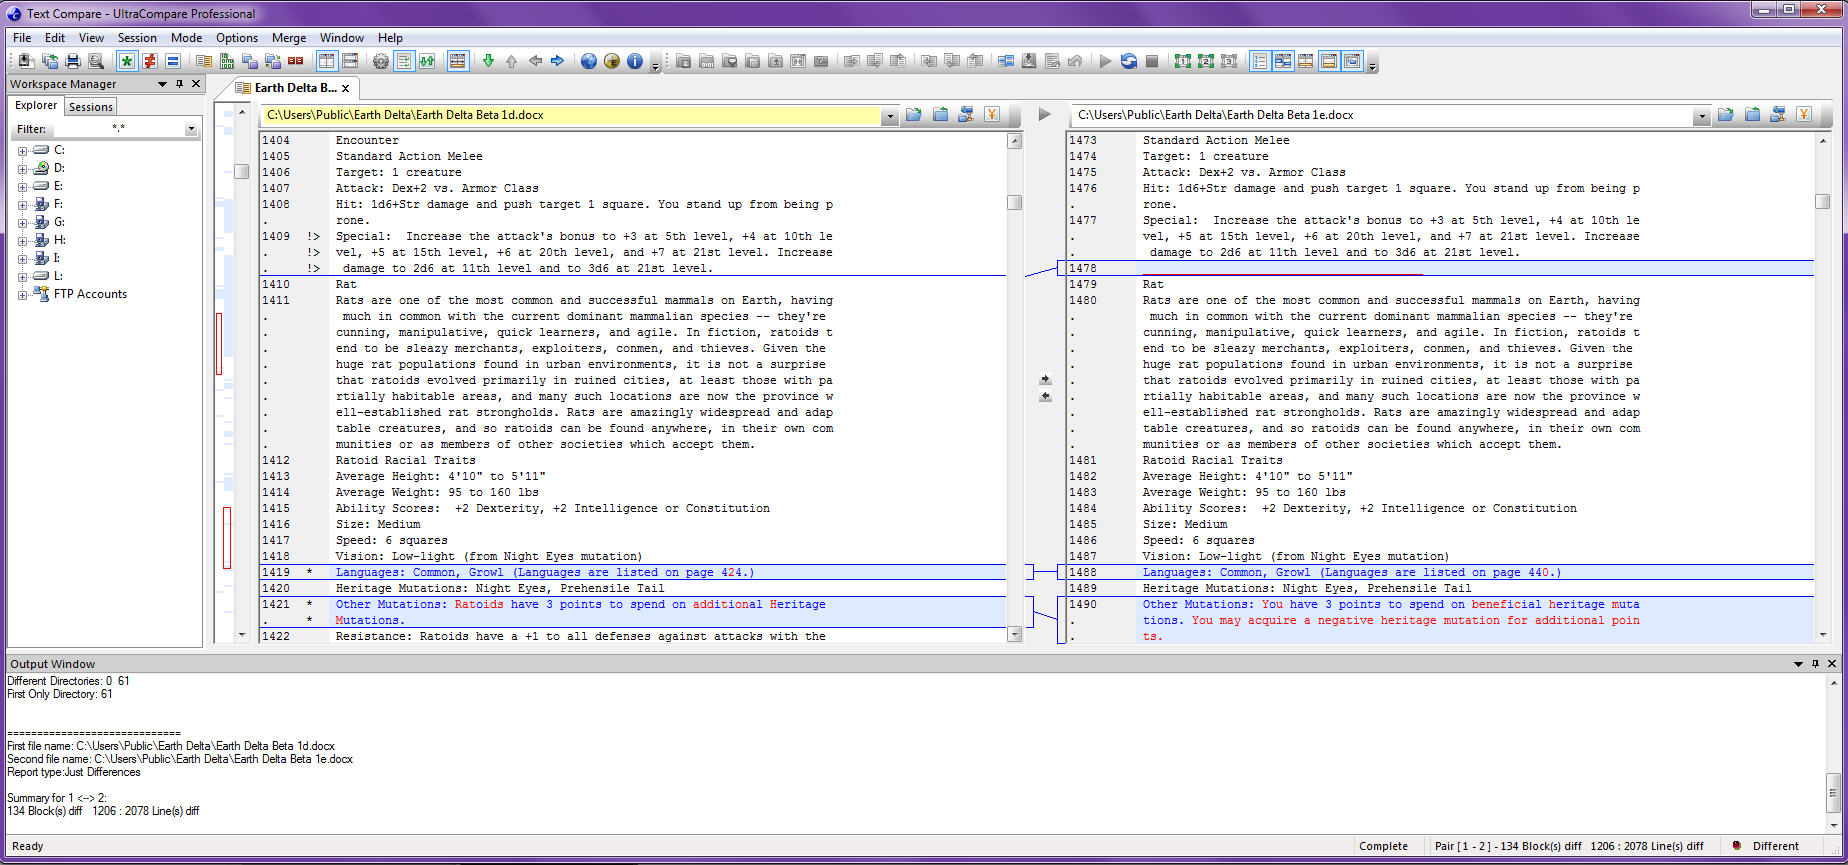This screenshot has width=1848, height=865.
Task: Select pane 2 green-framed icon
Action: [x=1205, y=62]
